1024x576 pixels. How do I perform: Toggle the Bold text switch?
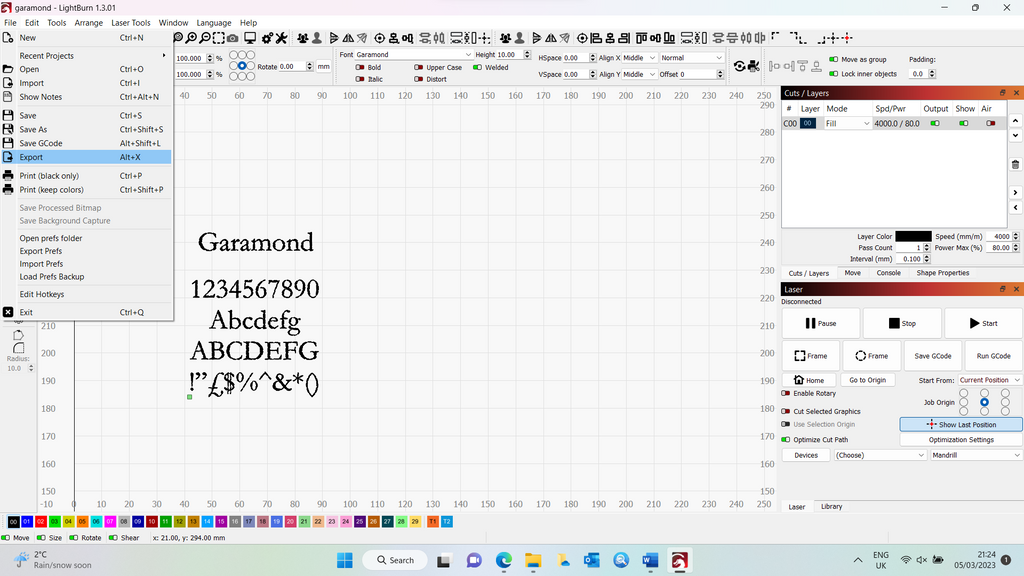[x=361, y=67]
